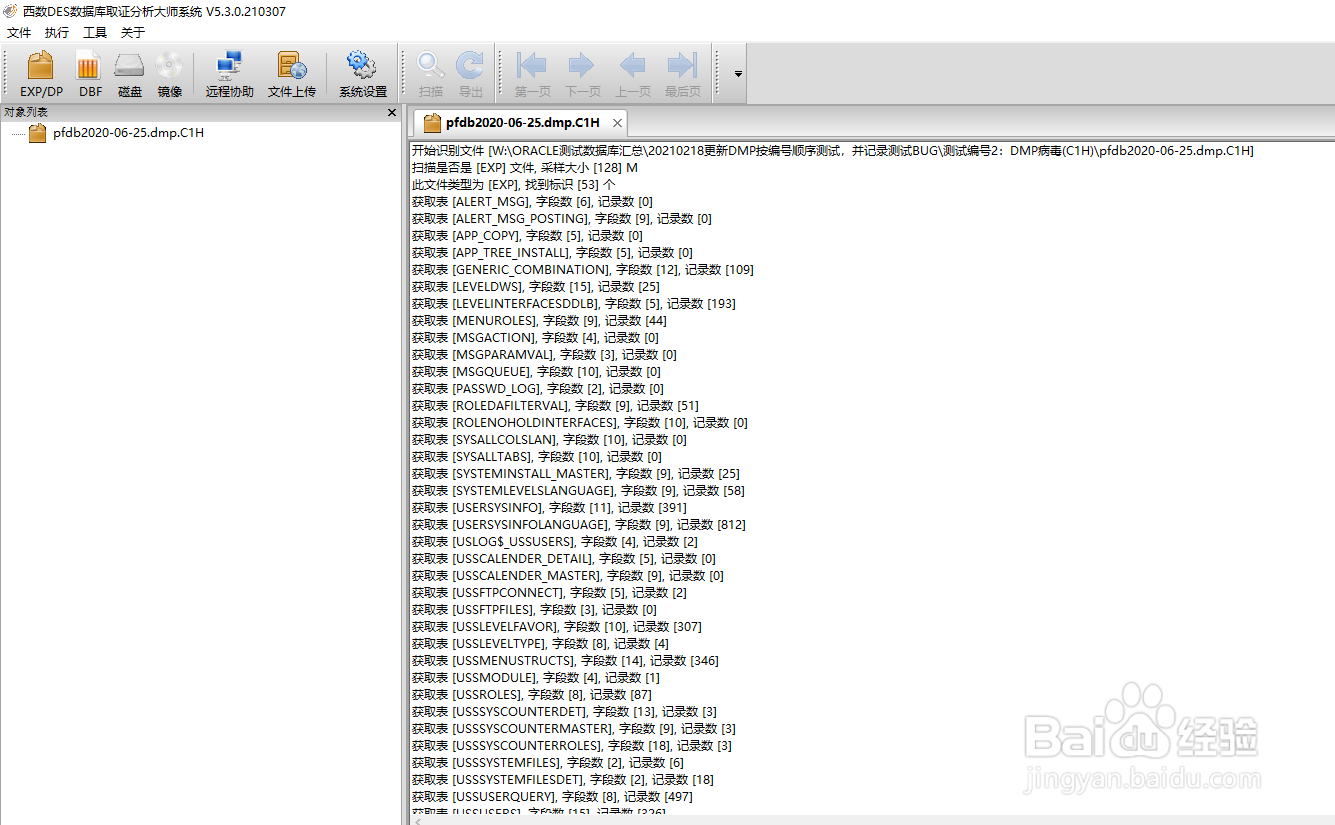Click the log line for LEVELDWS
Viewport: 1335px width, 825px height.
click(x=536, y=287)
